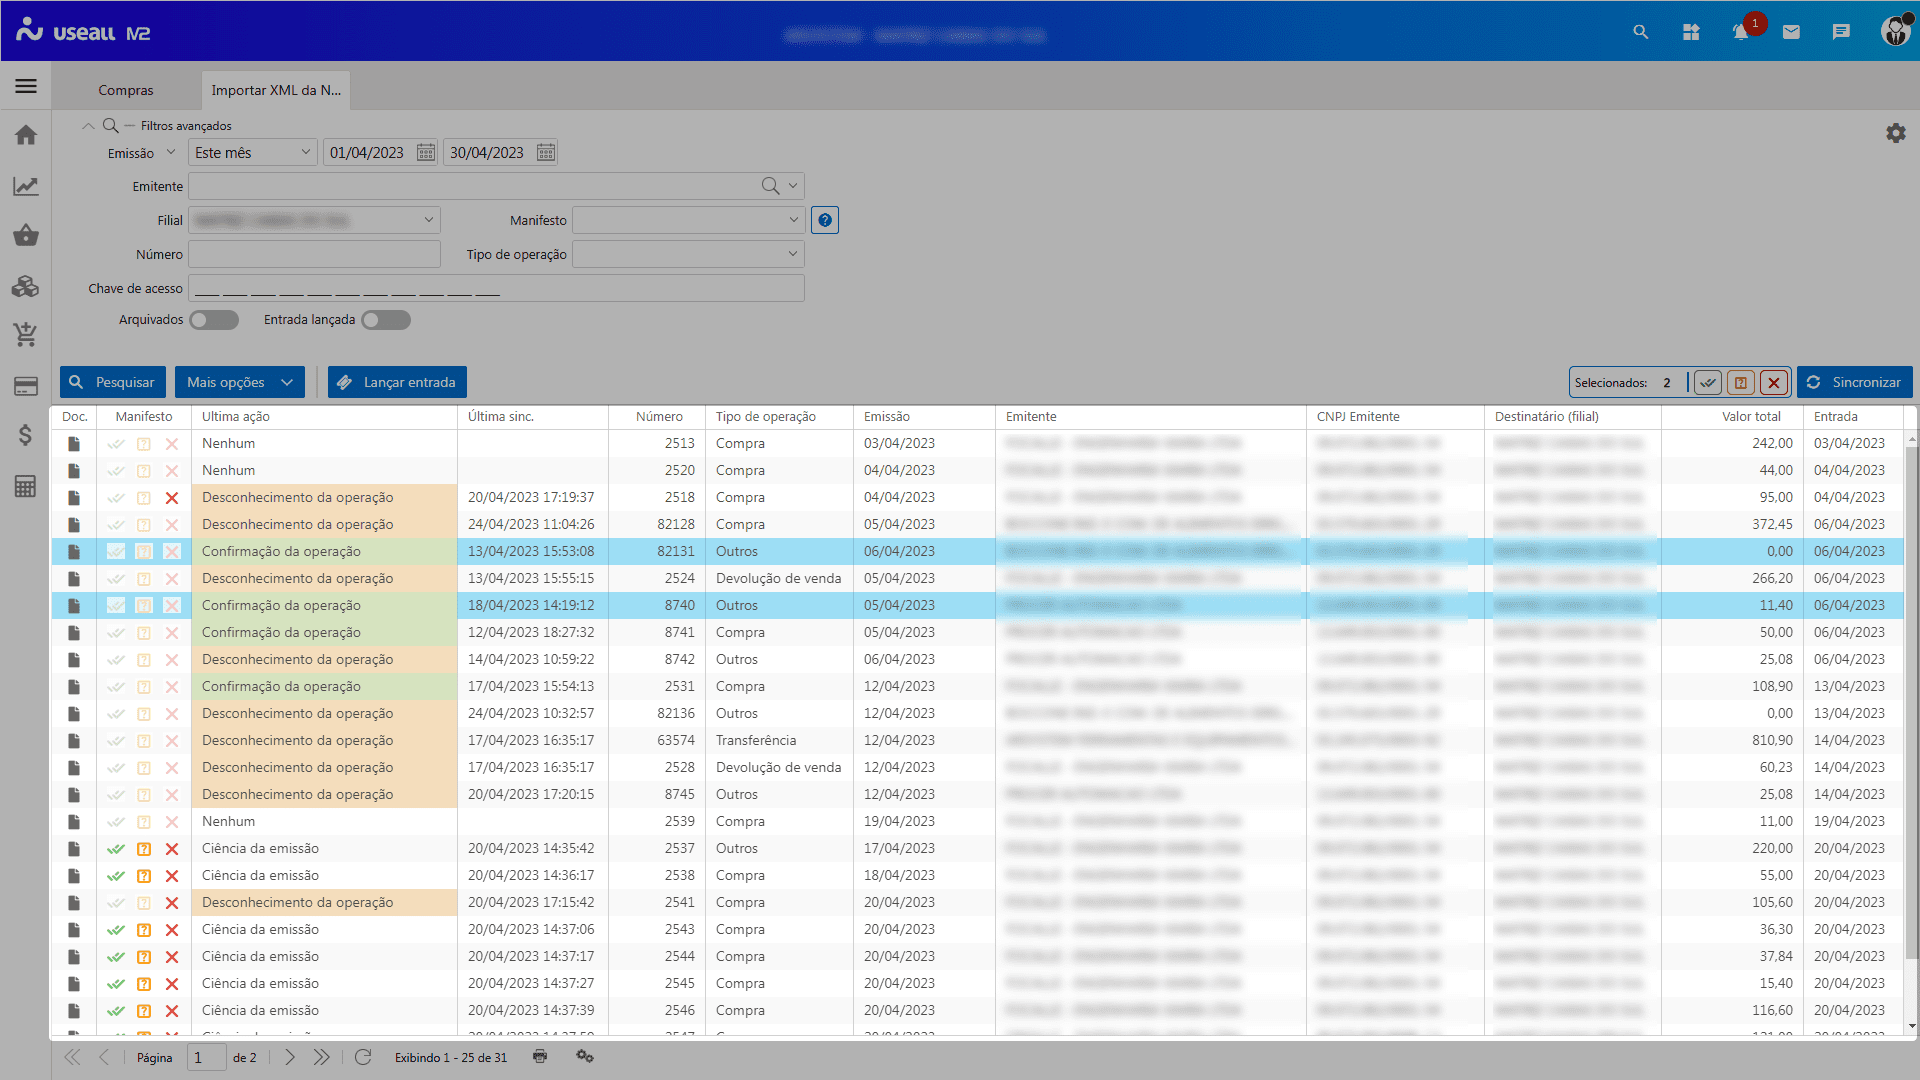Expand the Tipo de operação dropdown
The image size is (1920, 1080).
[688, 254]
